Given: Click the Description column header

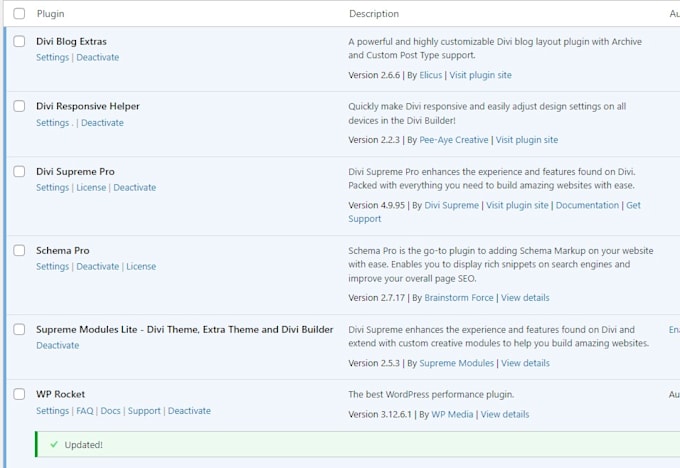Looking at the screenshot, I should click(x=374, y=14).
